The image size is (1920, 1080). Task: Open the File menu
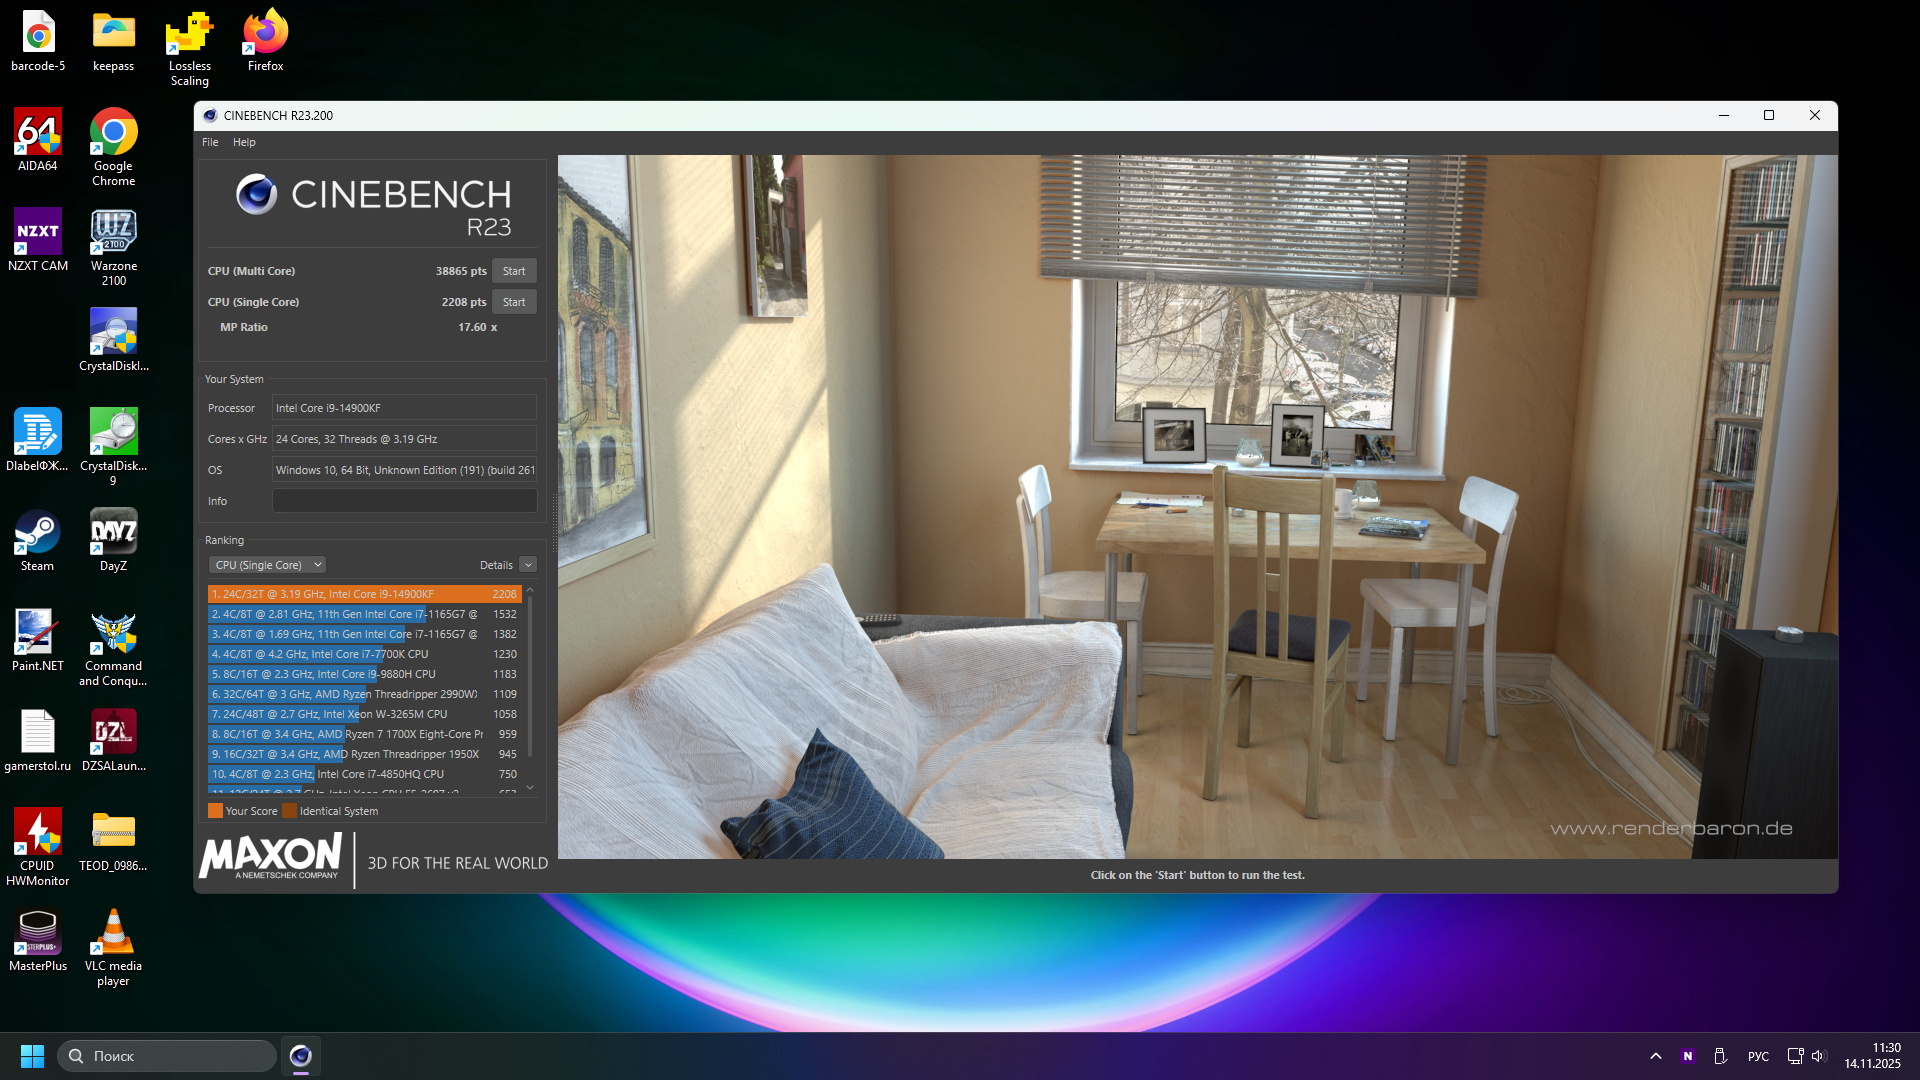[210, 142]
